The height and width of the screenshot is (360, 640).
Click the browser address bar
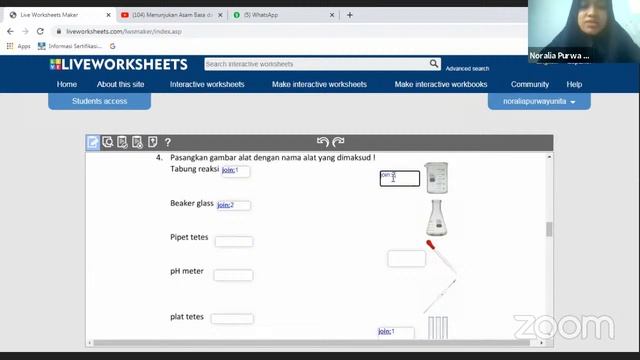tap(286, 31)
